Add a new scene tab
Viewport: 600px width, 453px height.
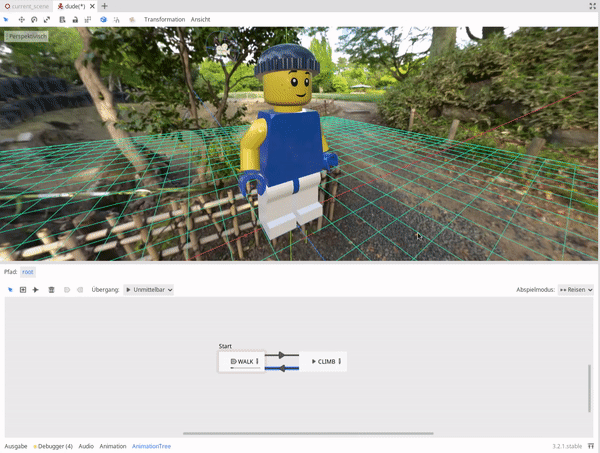coord(104,6)
